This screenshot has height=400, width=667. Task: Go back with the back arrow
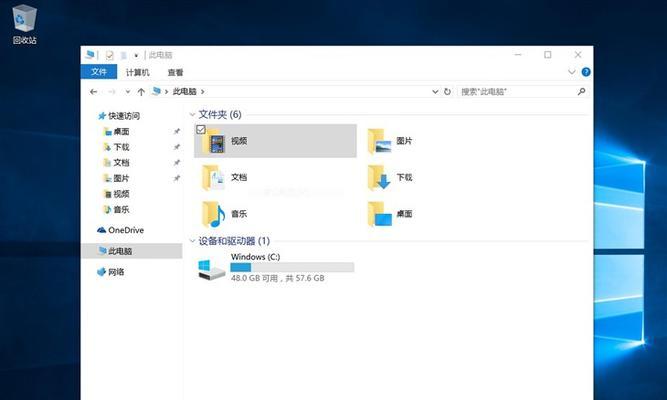tap(94, 91)
